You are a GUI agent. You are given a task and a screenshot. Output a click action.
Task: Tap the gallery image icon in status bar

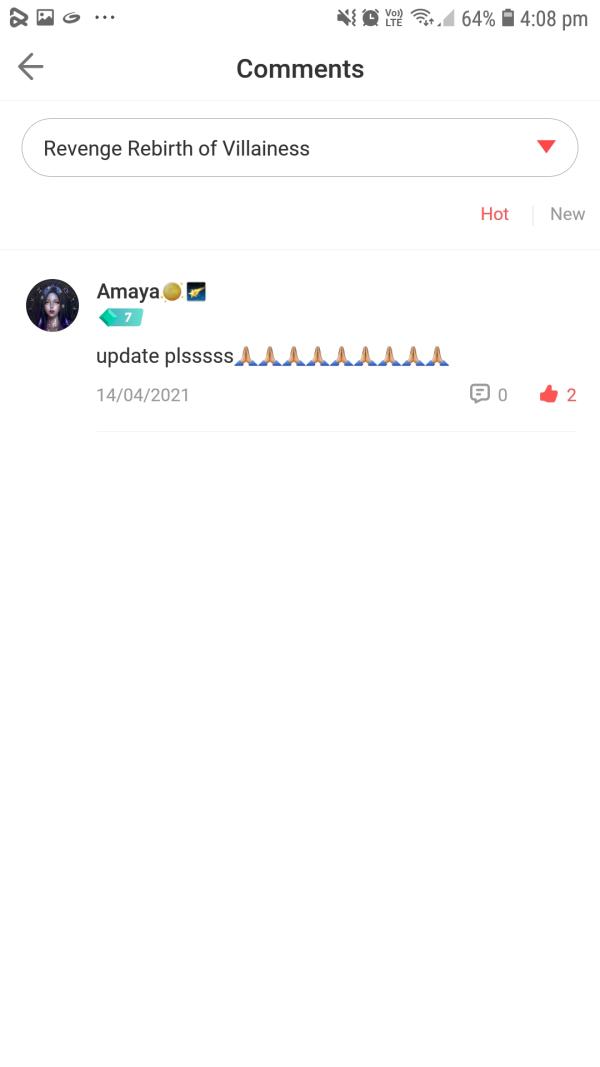pyautogui.click(x=46, y=18)
